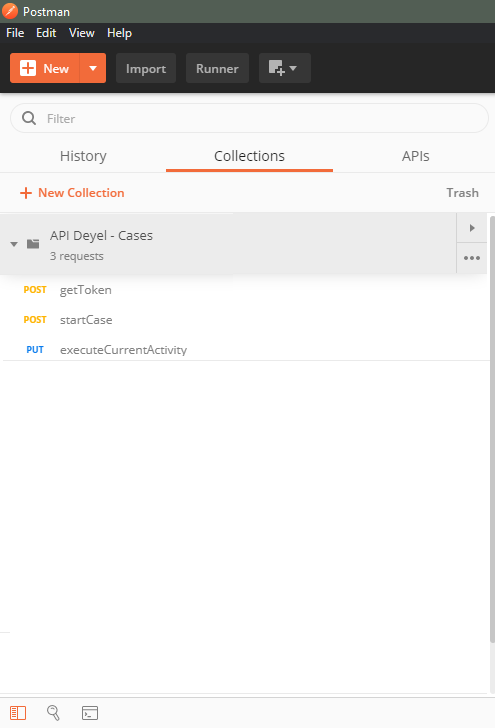Screen dimensions: 495x728
Task: Open the Postman console icon
Action: (90, 713)
